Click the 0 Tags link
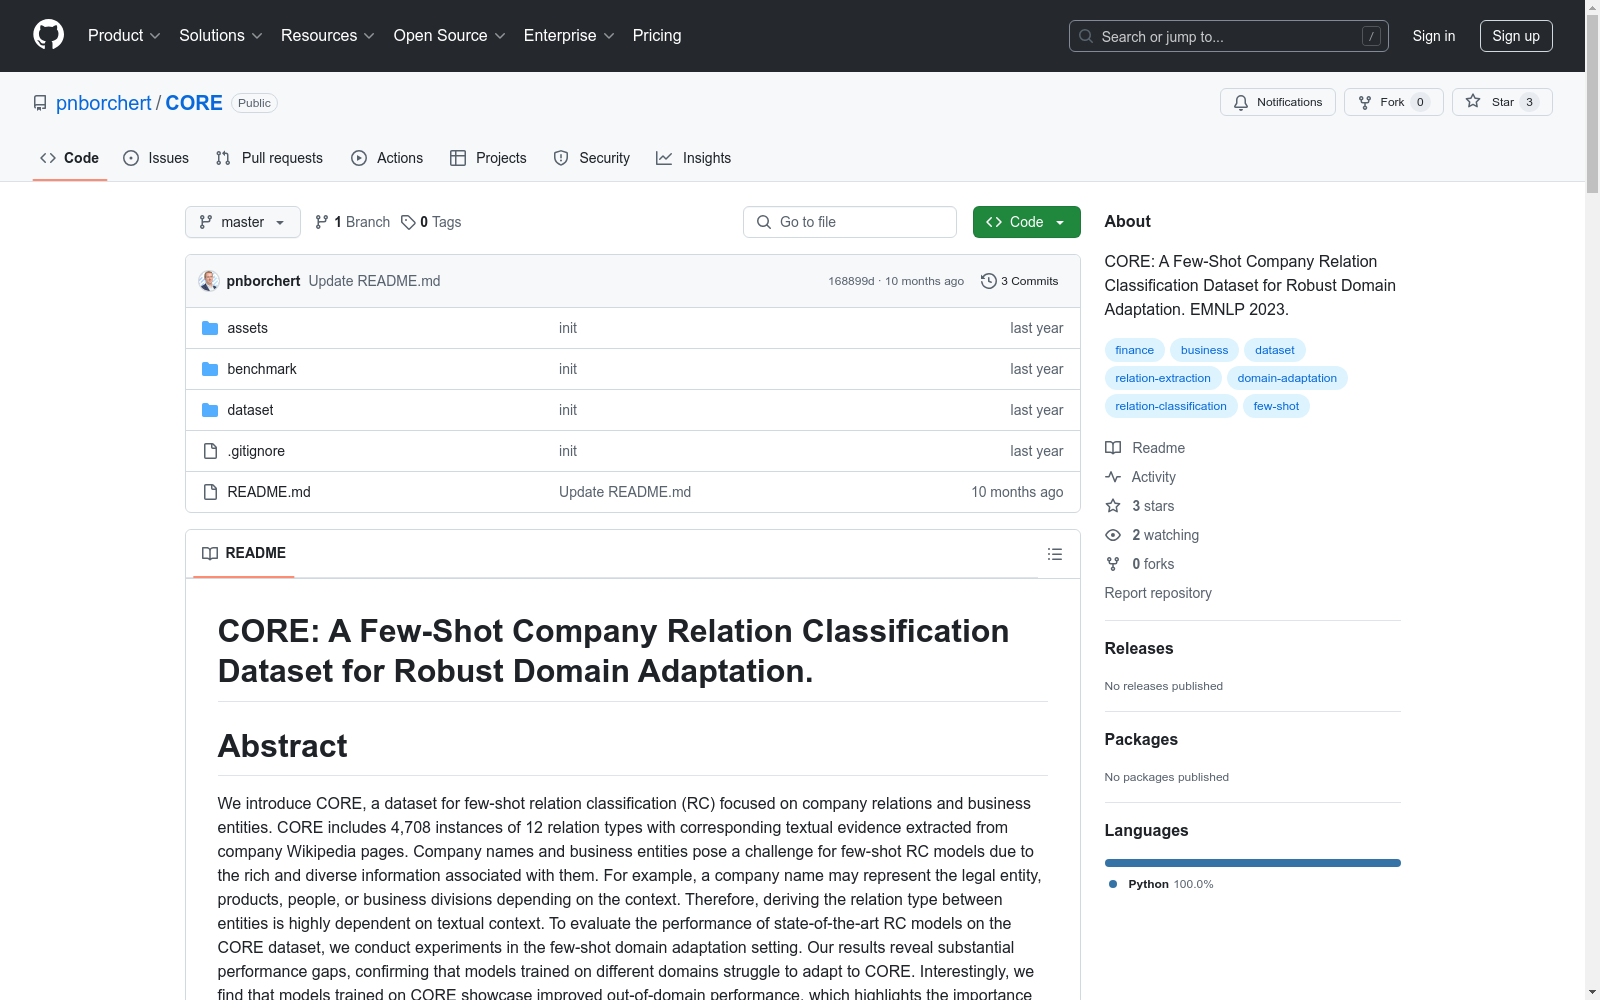1600x1000 pixels. (x=431, y=222)
